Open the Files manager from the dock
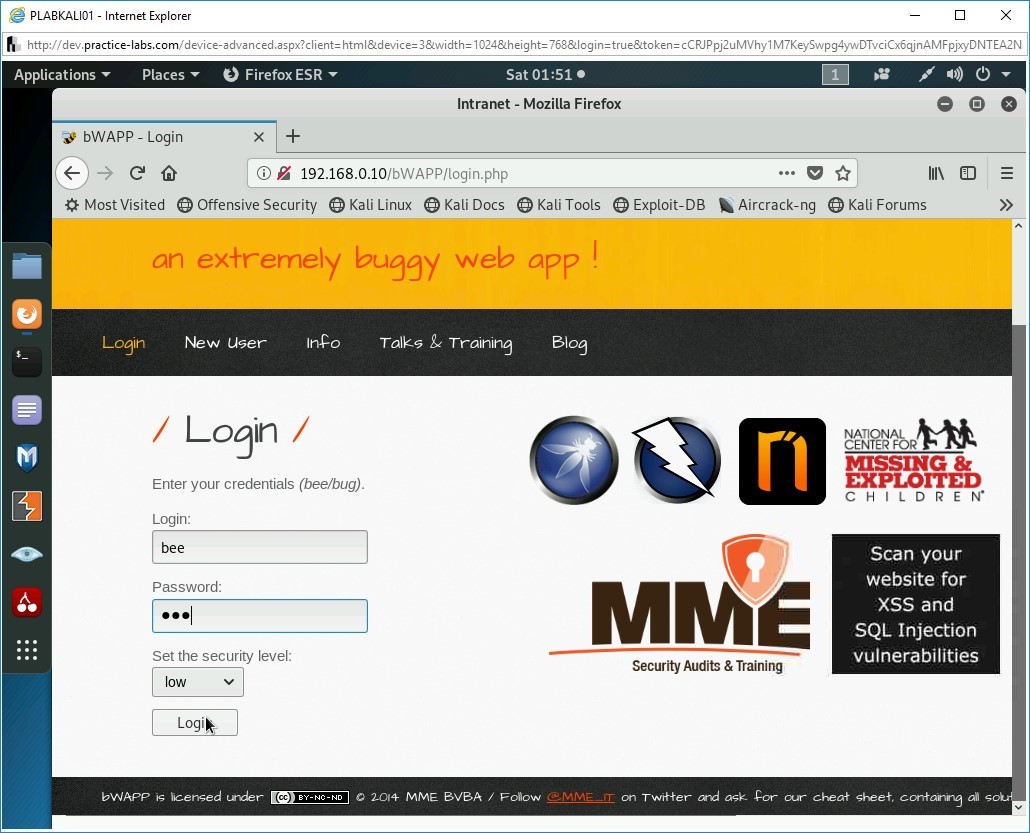 [26, 265]
